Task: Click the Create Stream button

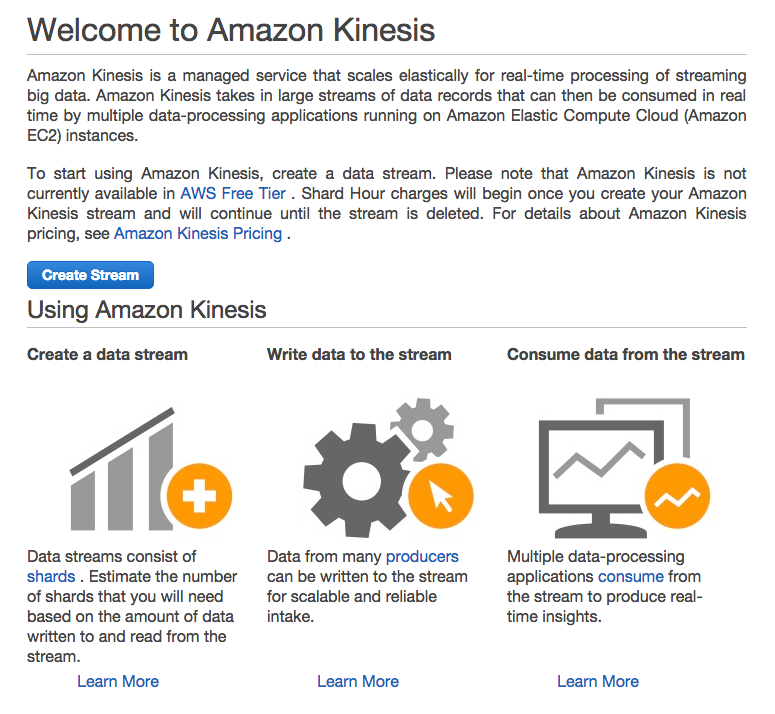Action: (x=90, y=275)
